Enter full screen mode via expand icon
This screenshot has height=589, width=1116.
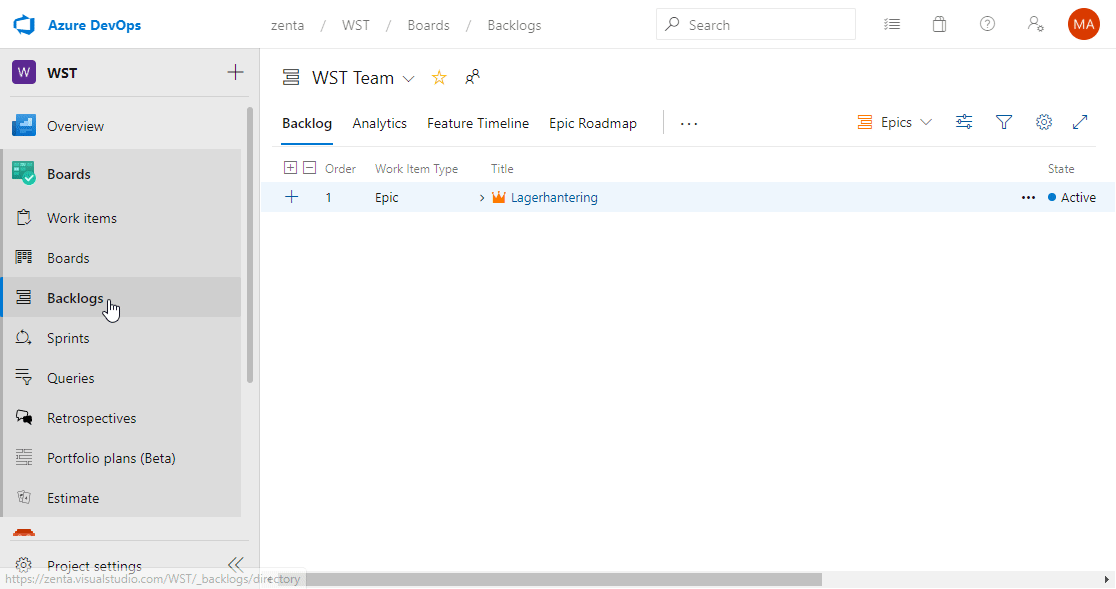click(x=1080, y=121)
